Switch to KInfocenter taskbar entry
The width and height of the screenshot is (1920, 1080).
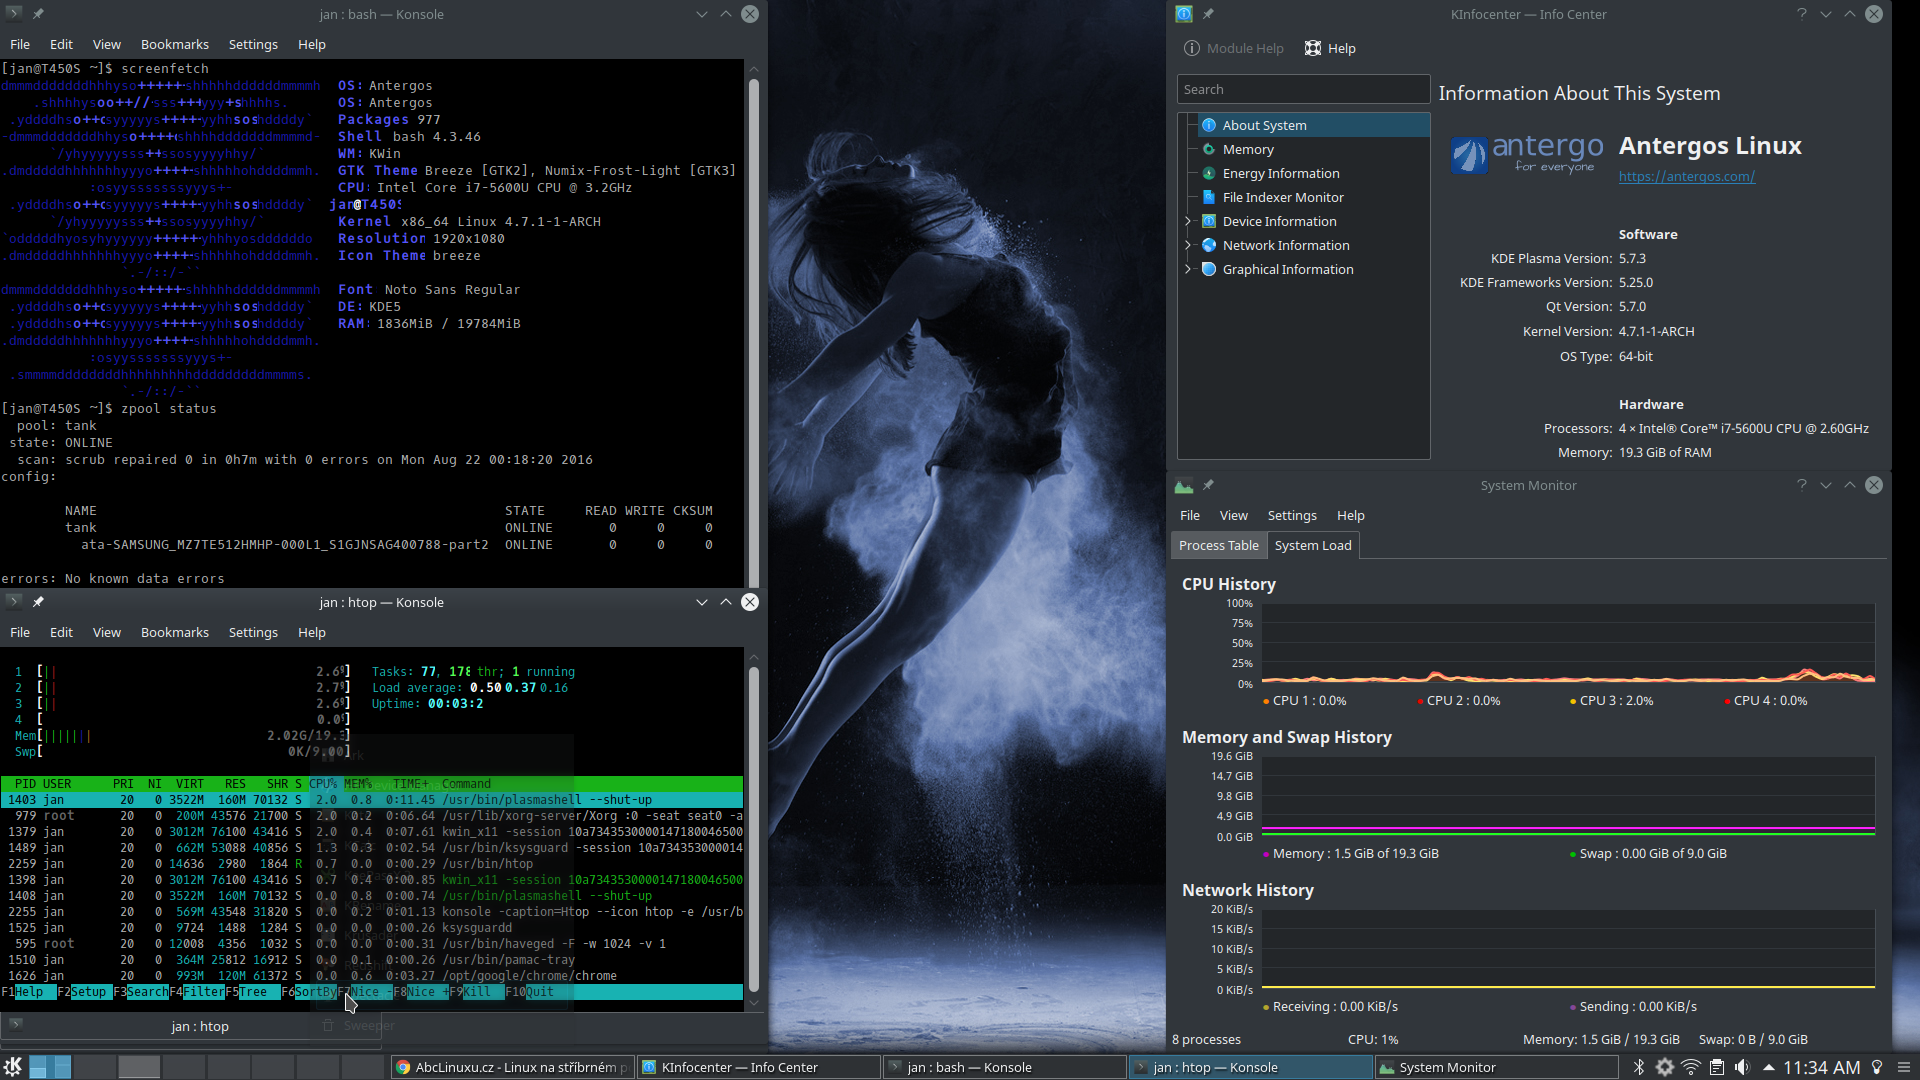pos(758,1067)
